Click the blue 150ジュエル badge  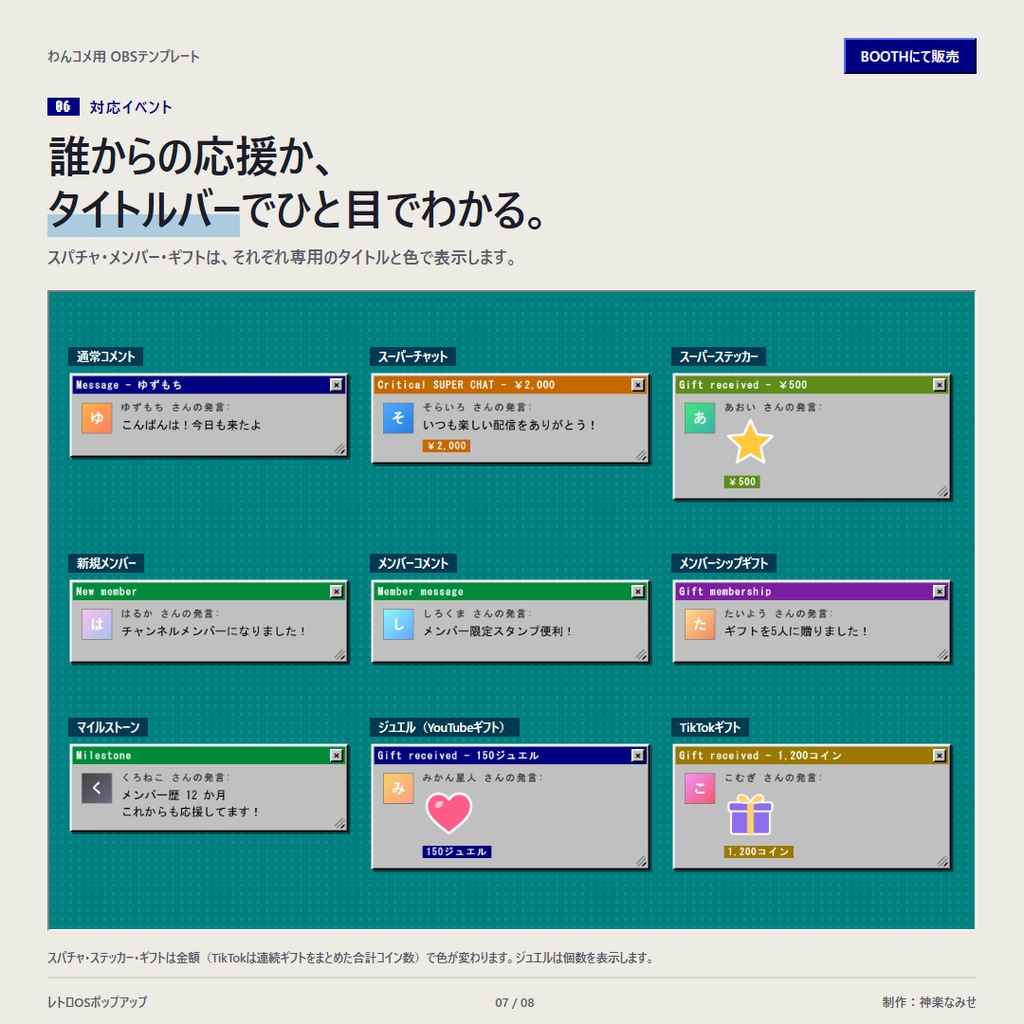coord(456,852)
